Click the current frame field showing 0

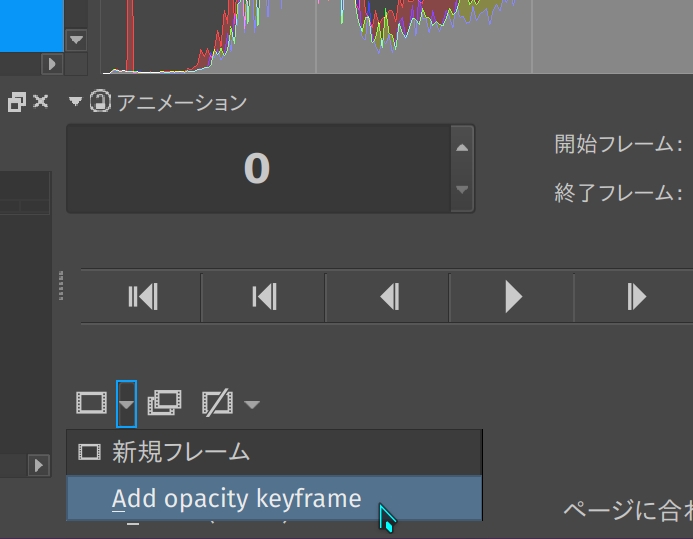(259, 168)
